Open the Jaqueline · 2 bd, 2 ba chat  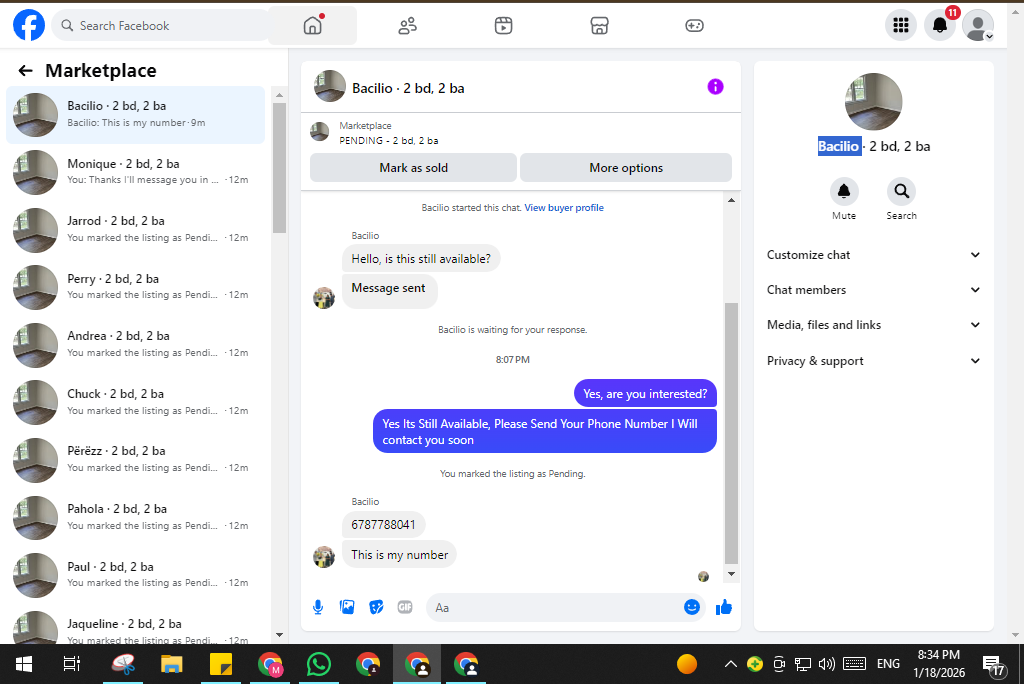[x=136, y=627]
